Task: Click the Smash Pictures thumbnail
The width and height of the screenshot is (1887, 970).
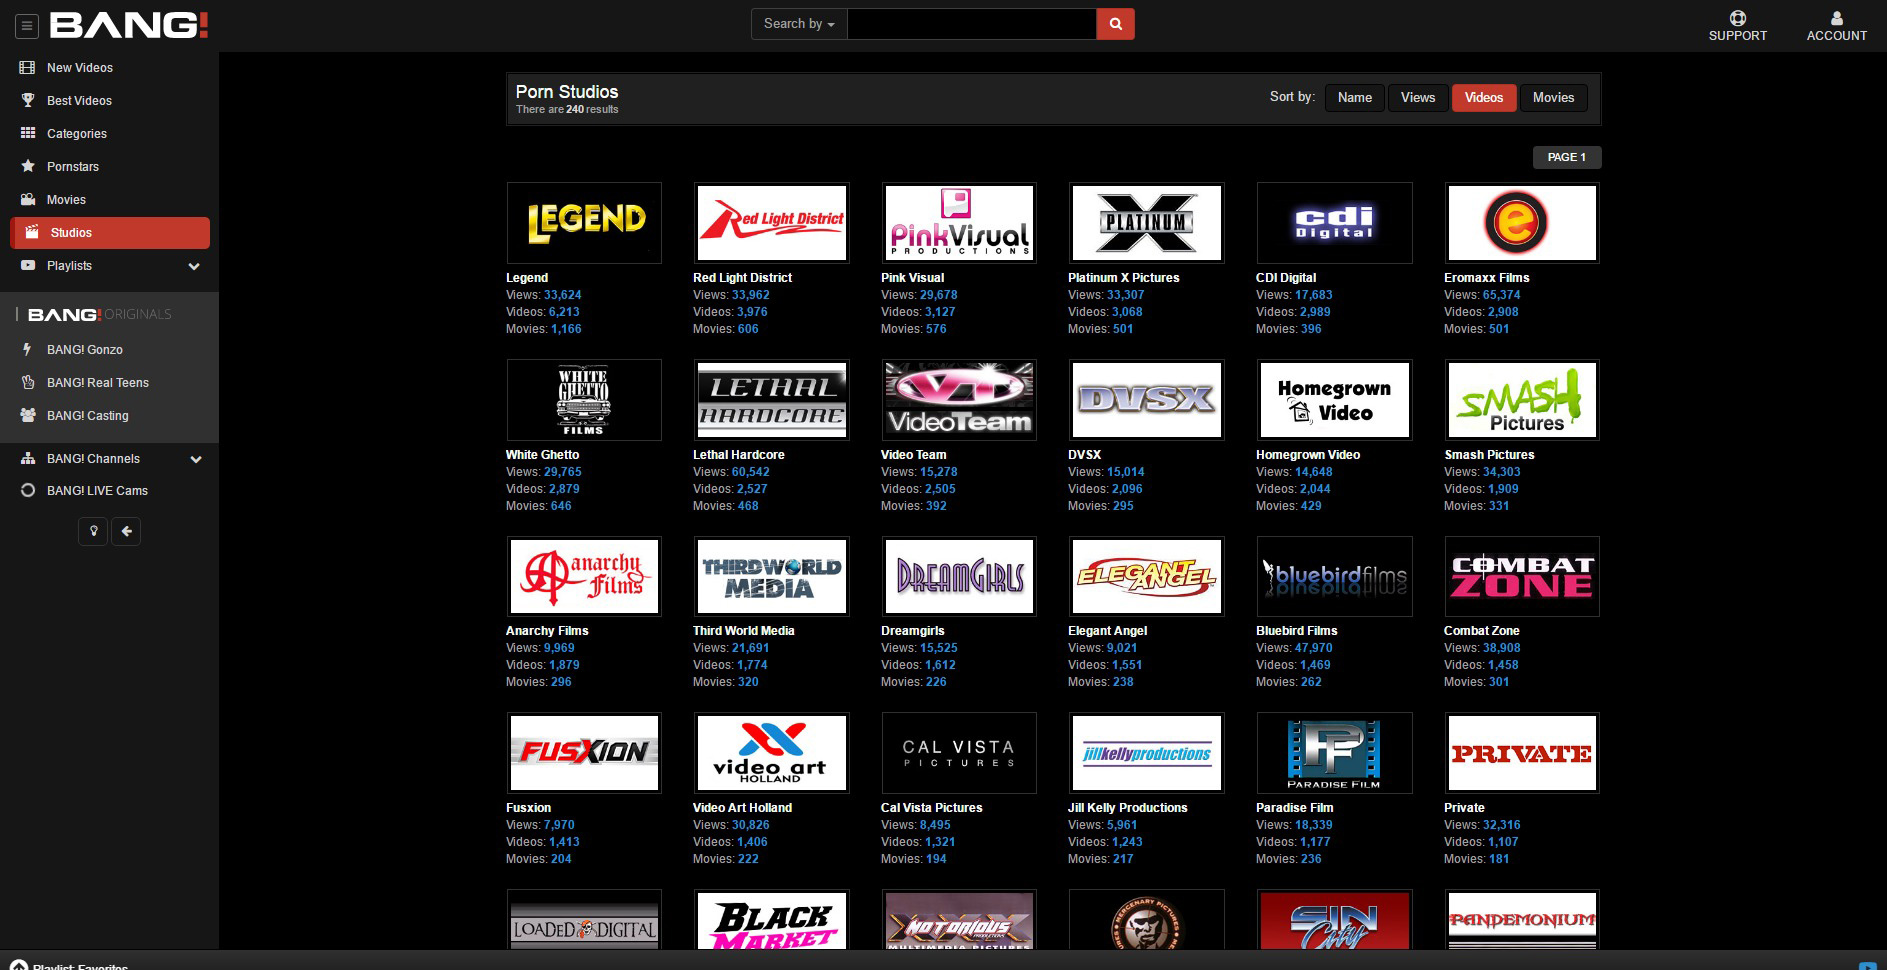Action: pos(1522,400)
